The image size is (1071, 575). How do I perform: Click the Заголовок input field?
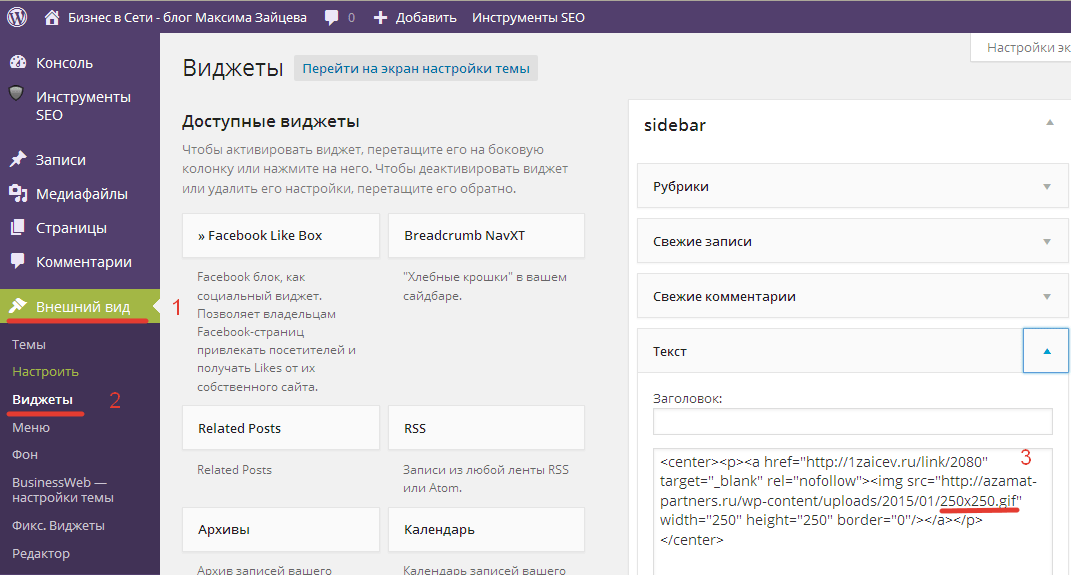(x=852, y=421)
